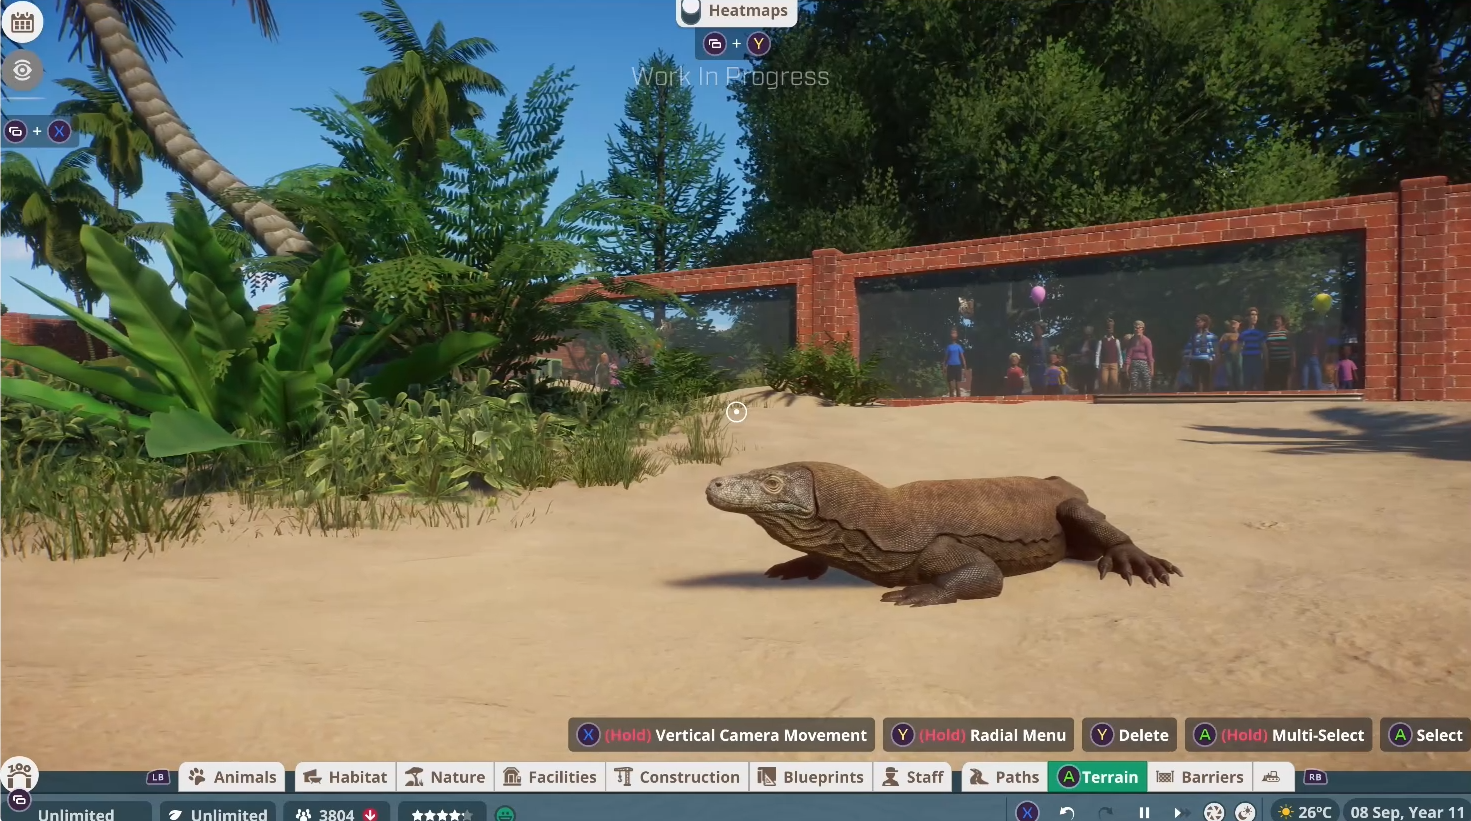Open the Barriers tab
1471x821 pixels.
(1199, 777)
